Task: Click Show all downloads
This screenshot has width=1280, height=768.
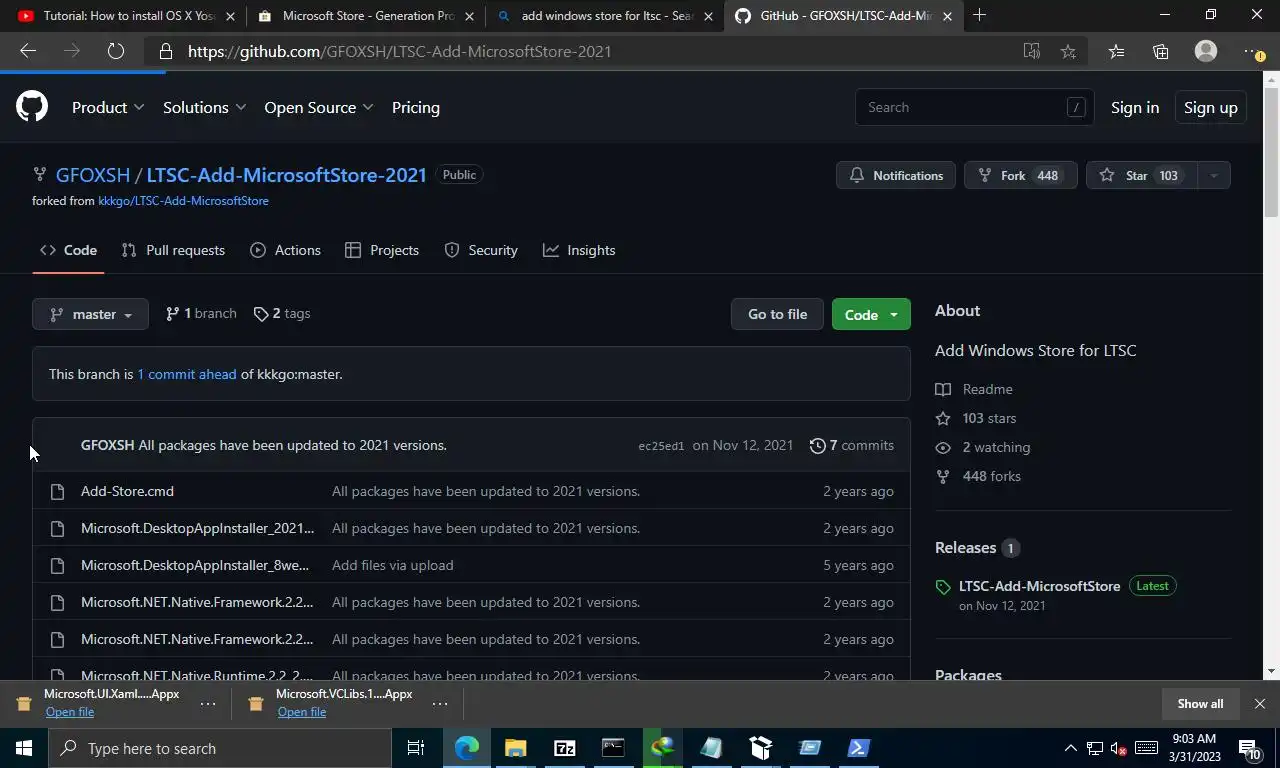Action: 1200,704
